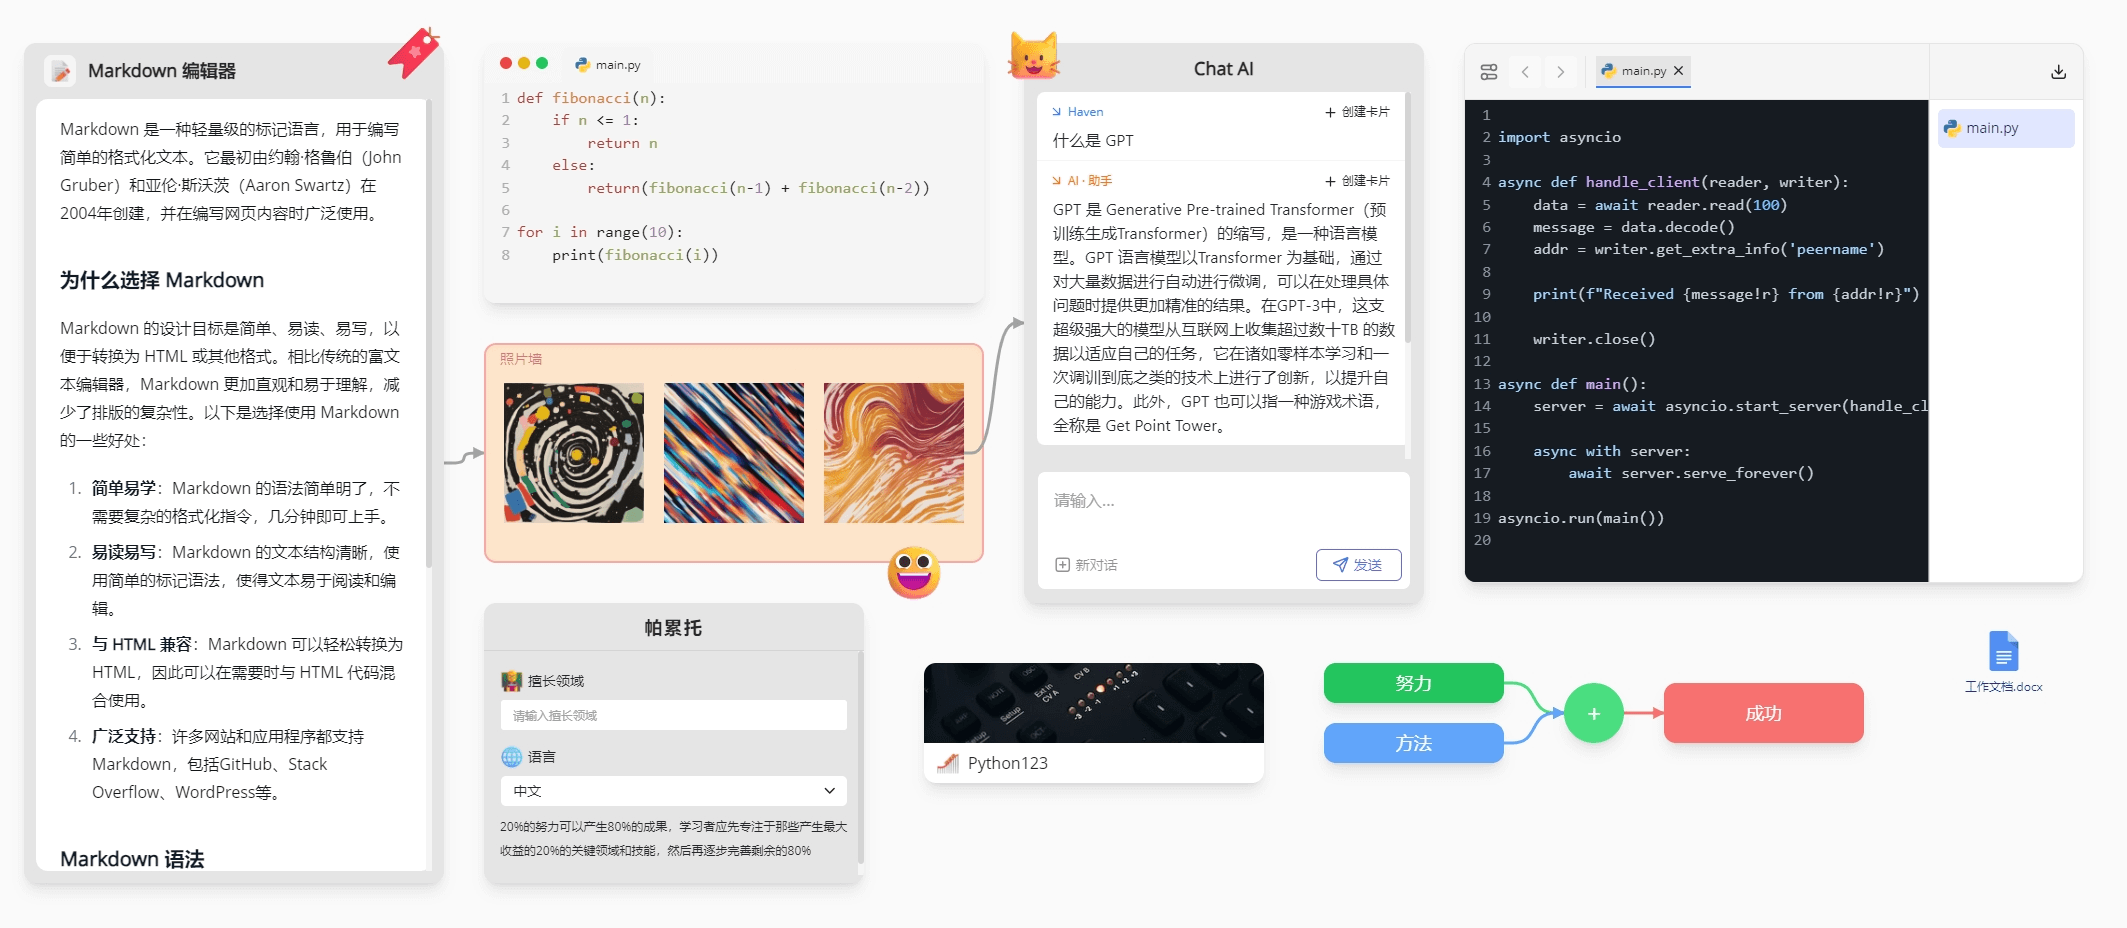Open the 中文 language dropdown in 帕累托
This screenshot has width=2127, height=928.
click(672, 790)
